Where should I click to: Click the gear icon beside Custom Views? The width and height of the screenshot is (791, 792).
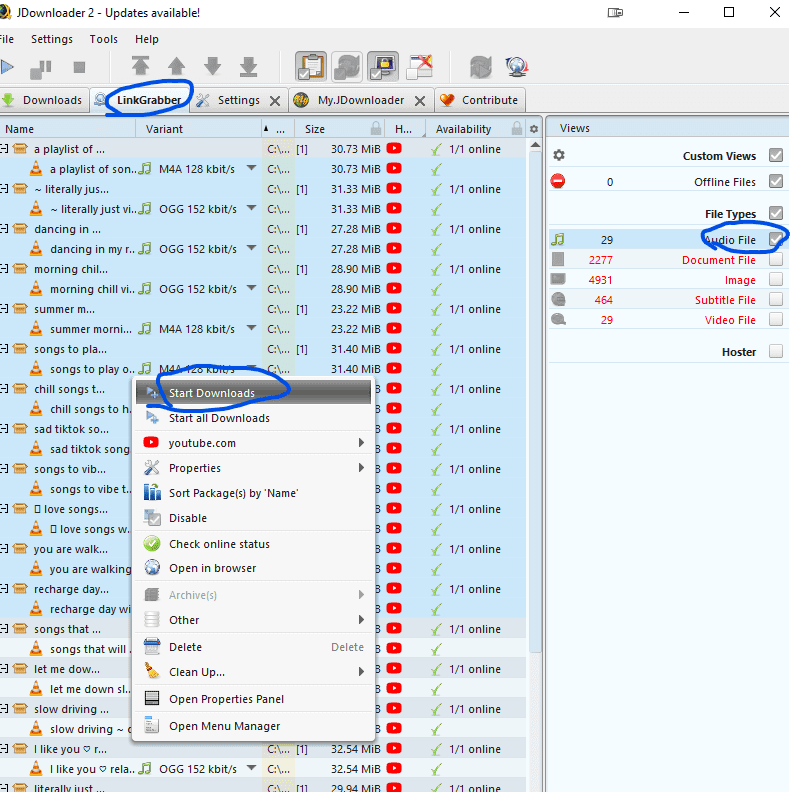click(559, 156)
